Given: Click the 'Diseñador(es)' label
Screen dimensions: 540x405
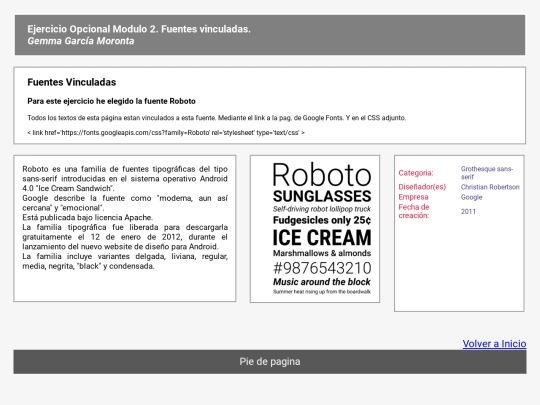Looking at the screenshot, I should [x=422, y=187].
